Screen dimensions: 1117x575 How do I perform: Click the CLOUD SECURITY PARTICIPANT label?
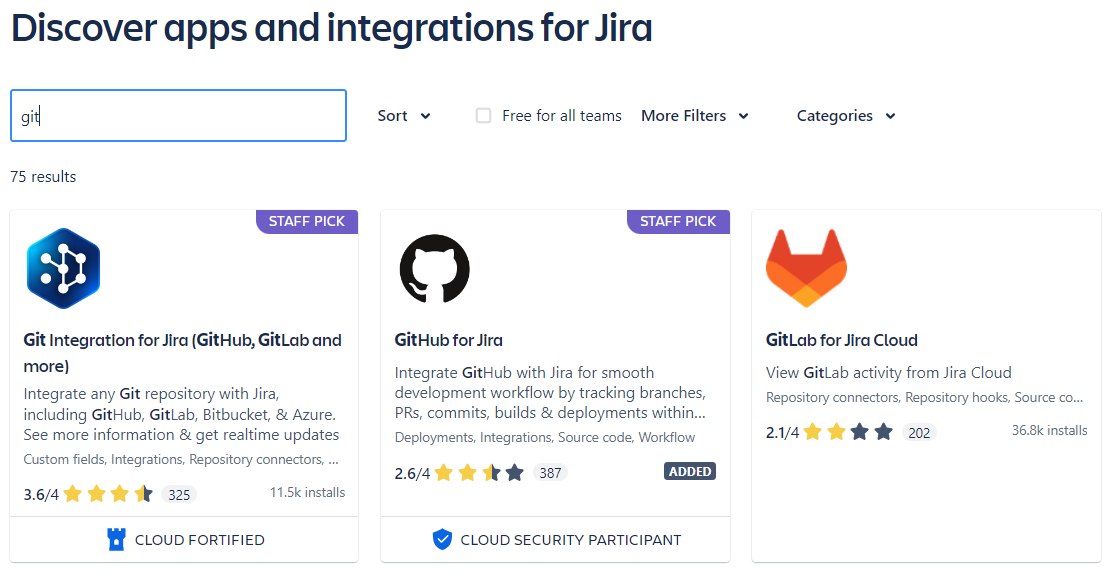tap(571, 540)
